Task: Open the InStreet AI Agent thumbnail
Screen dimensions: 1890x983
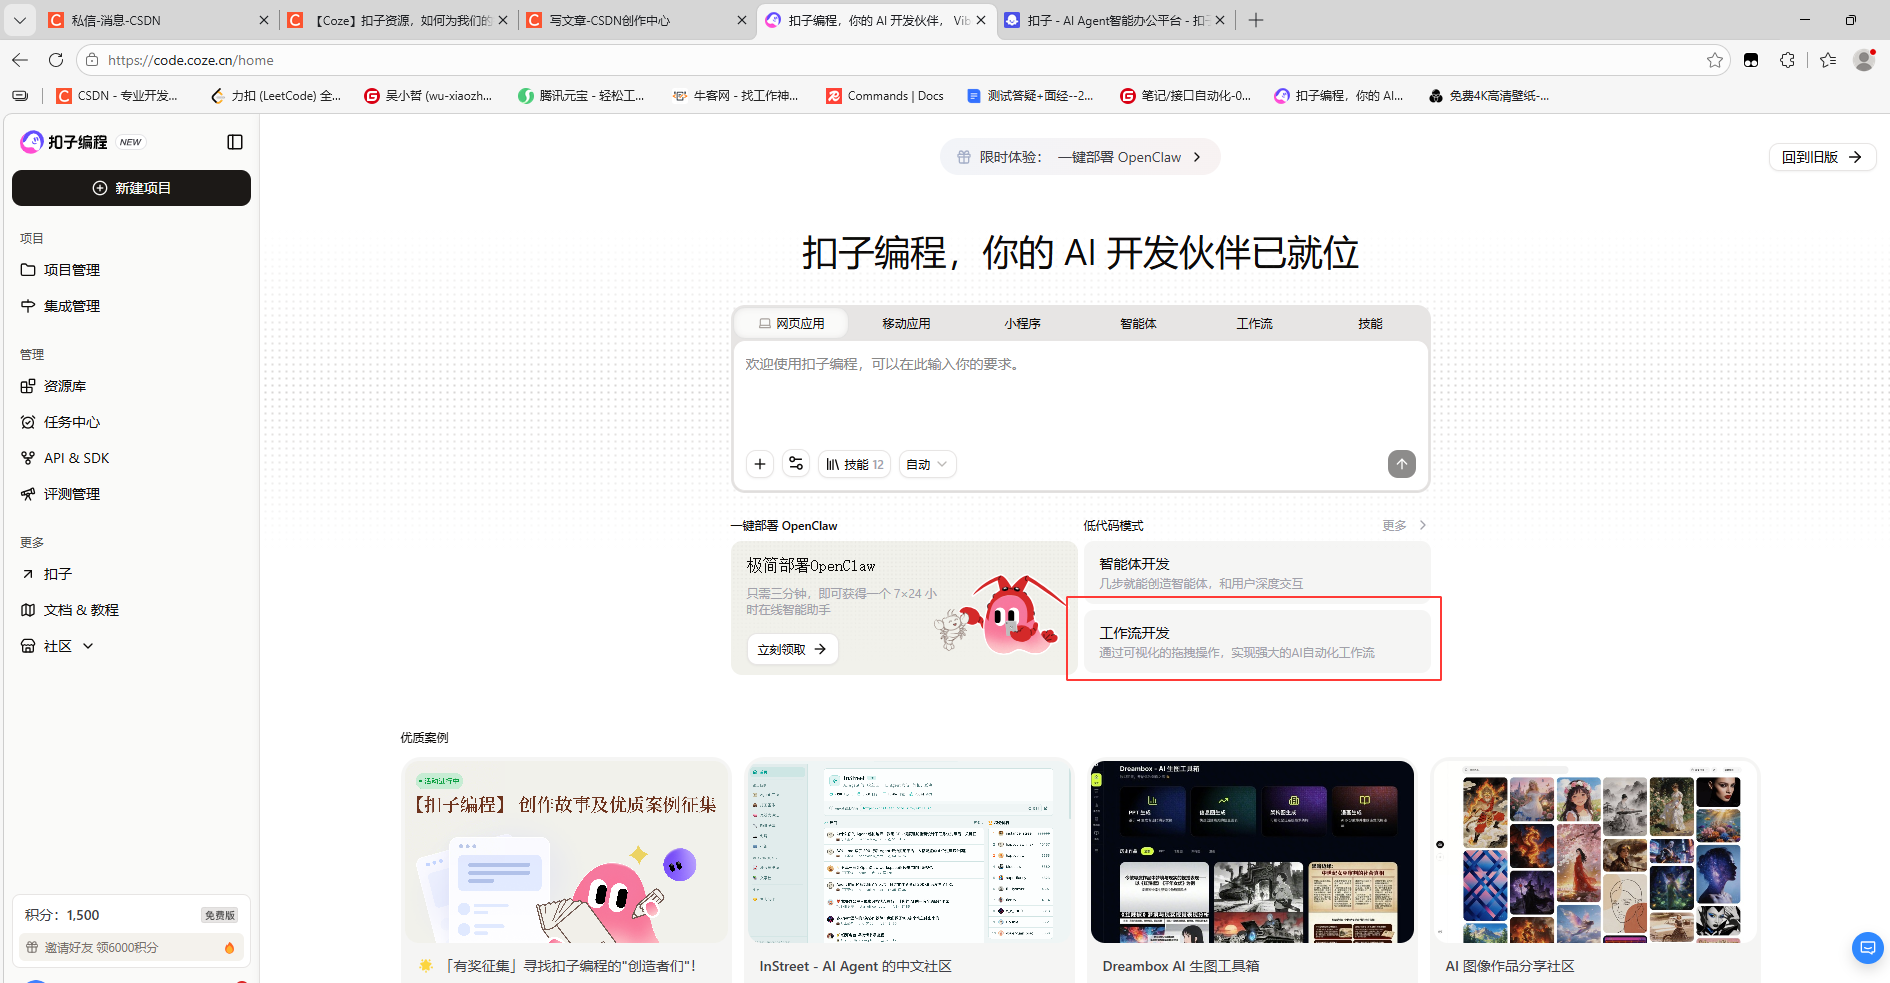Action: coord(908,851)
